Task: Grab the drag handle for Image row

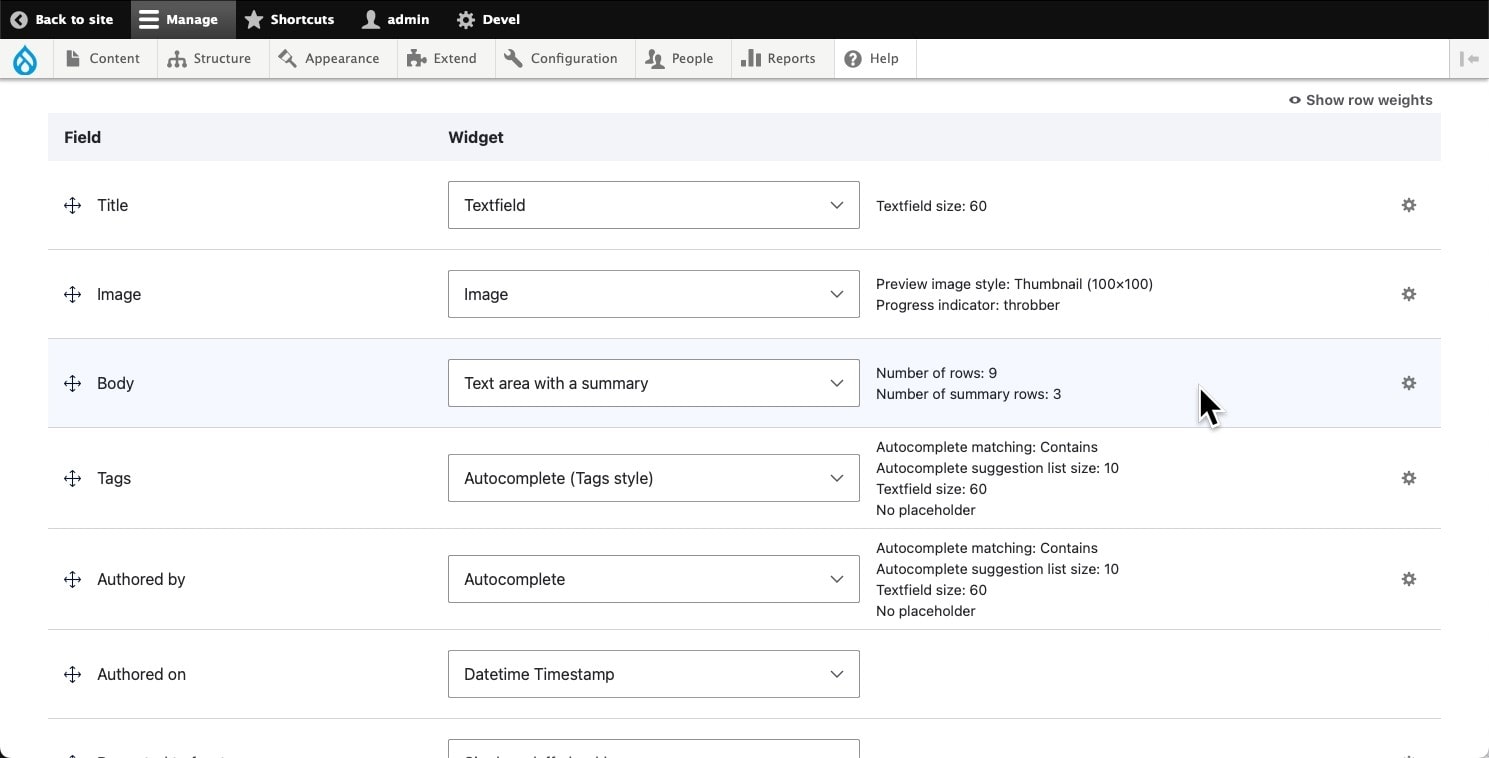Action: (72, 294)
